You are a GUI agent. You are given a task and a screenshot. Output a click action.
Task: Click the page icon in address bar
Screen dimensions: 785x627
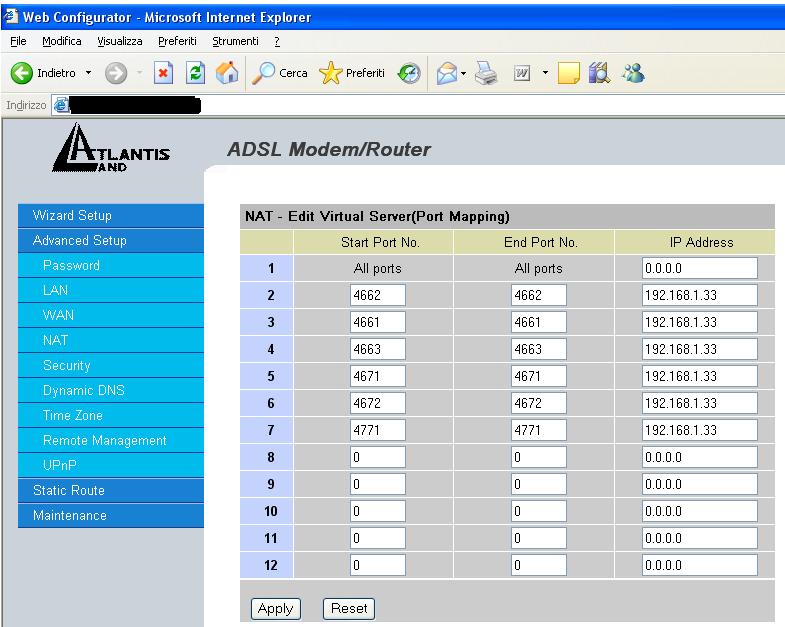tap(61, 105)
